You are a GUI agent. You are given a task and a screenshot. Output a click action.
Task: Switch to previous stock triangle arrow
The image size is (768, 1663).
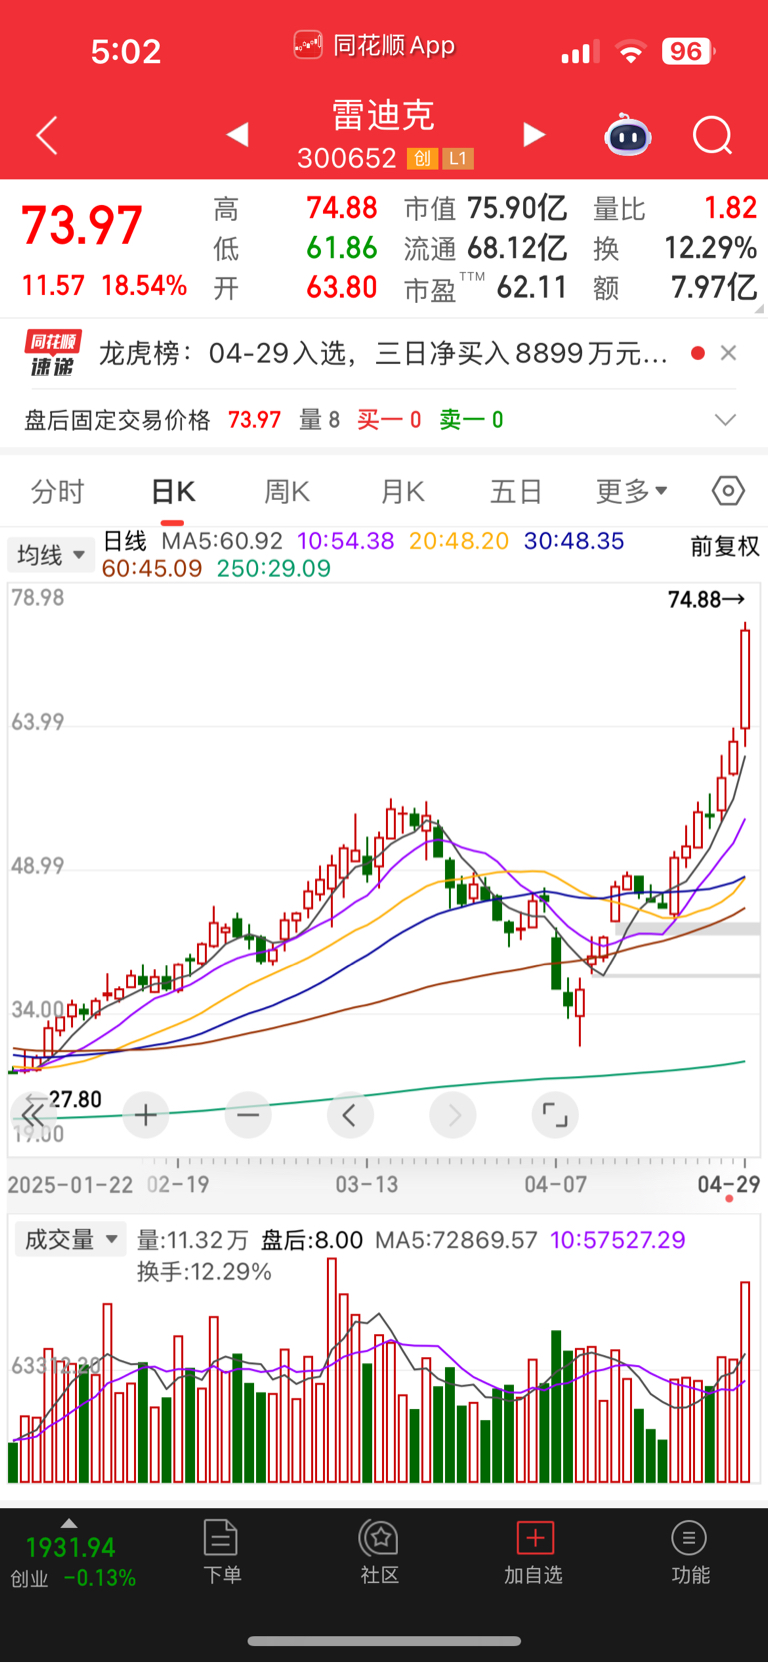[237, 134]
